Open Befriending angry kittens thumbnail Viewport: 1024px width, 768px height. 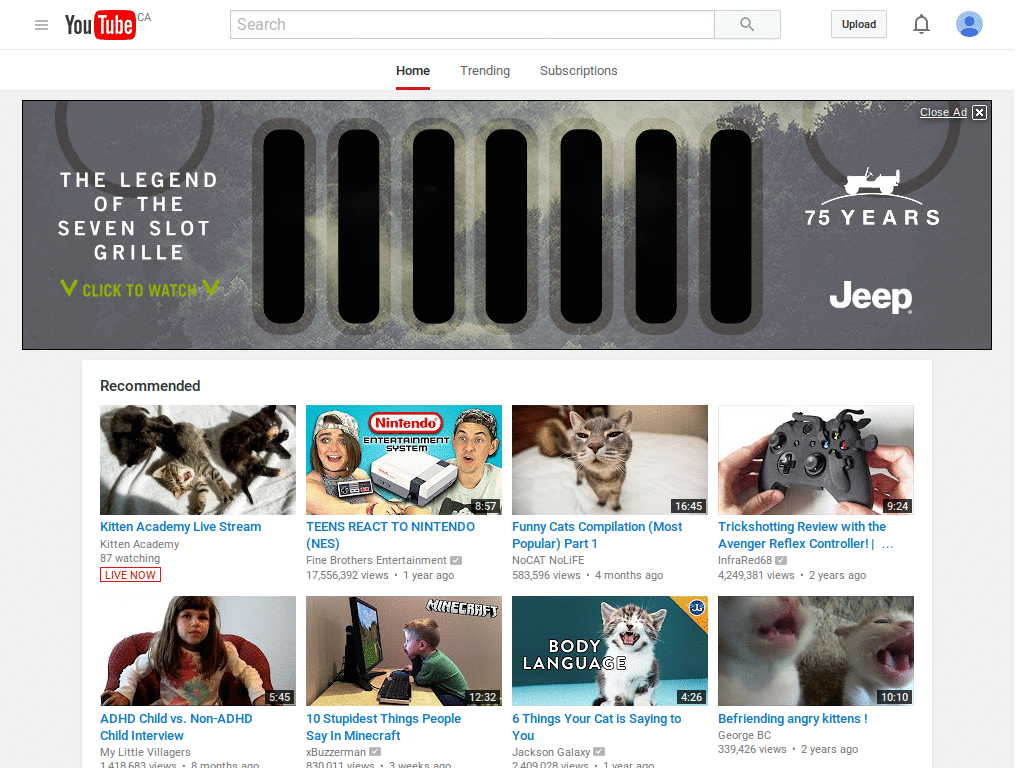(816, 650)
